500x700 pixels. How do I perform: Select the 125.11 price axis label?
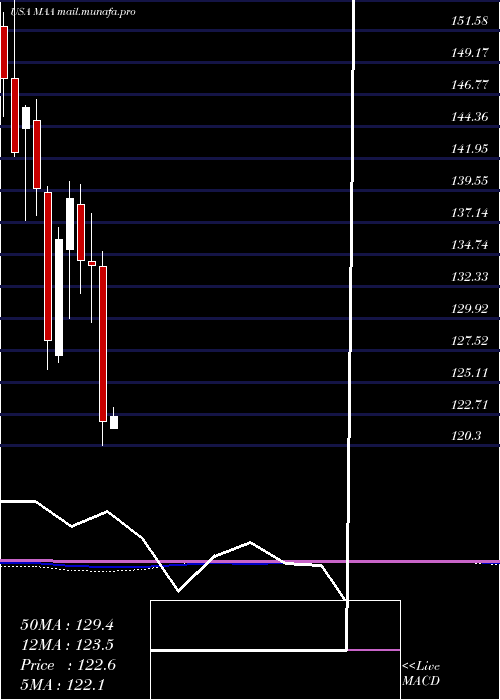[x=469, y=373]
